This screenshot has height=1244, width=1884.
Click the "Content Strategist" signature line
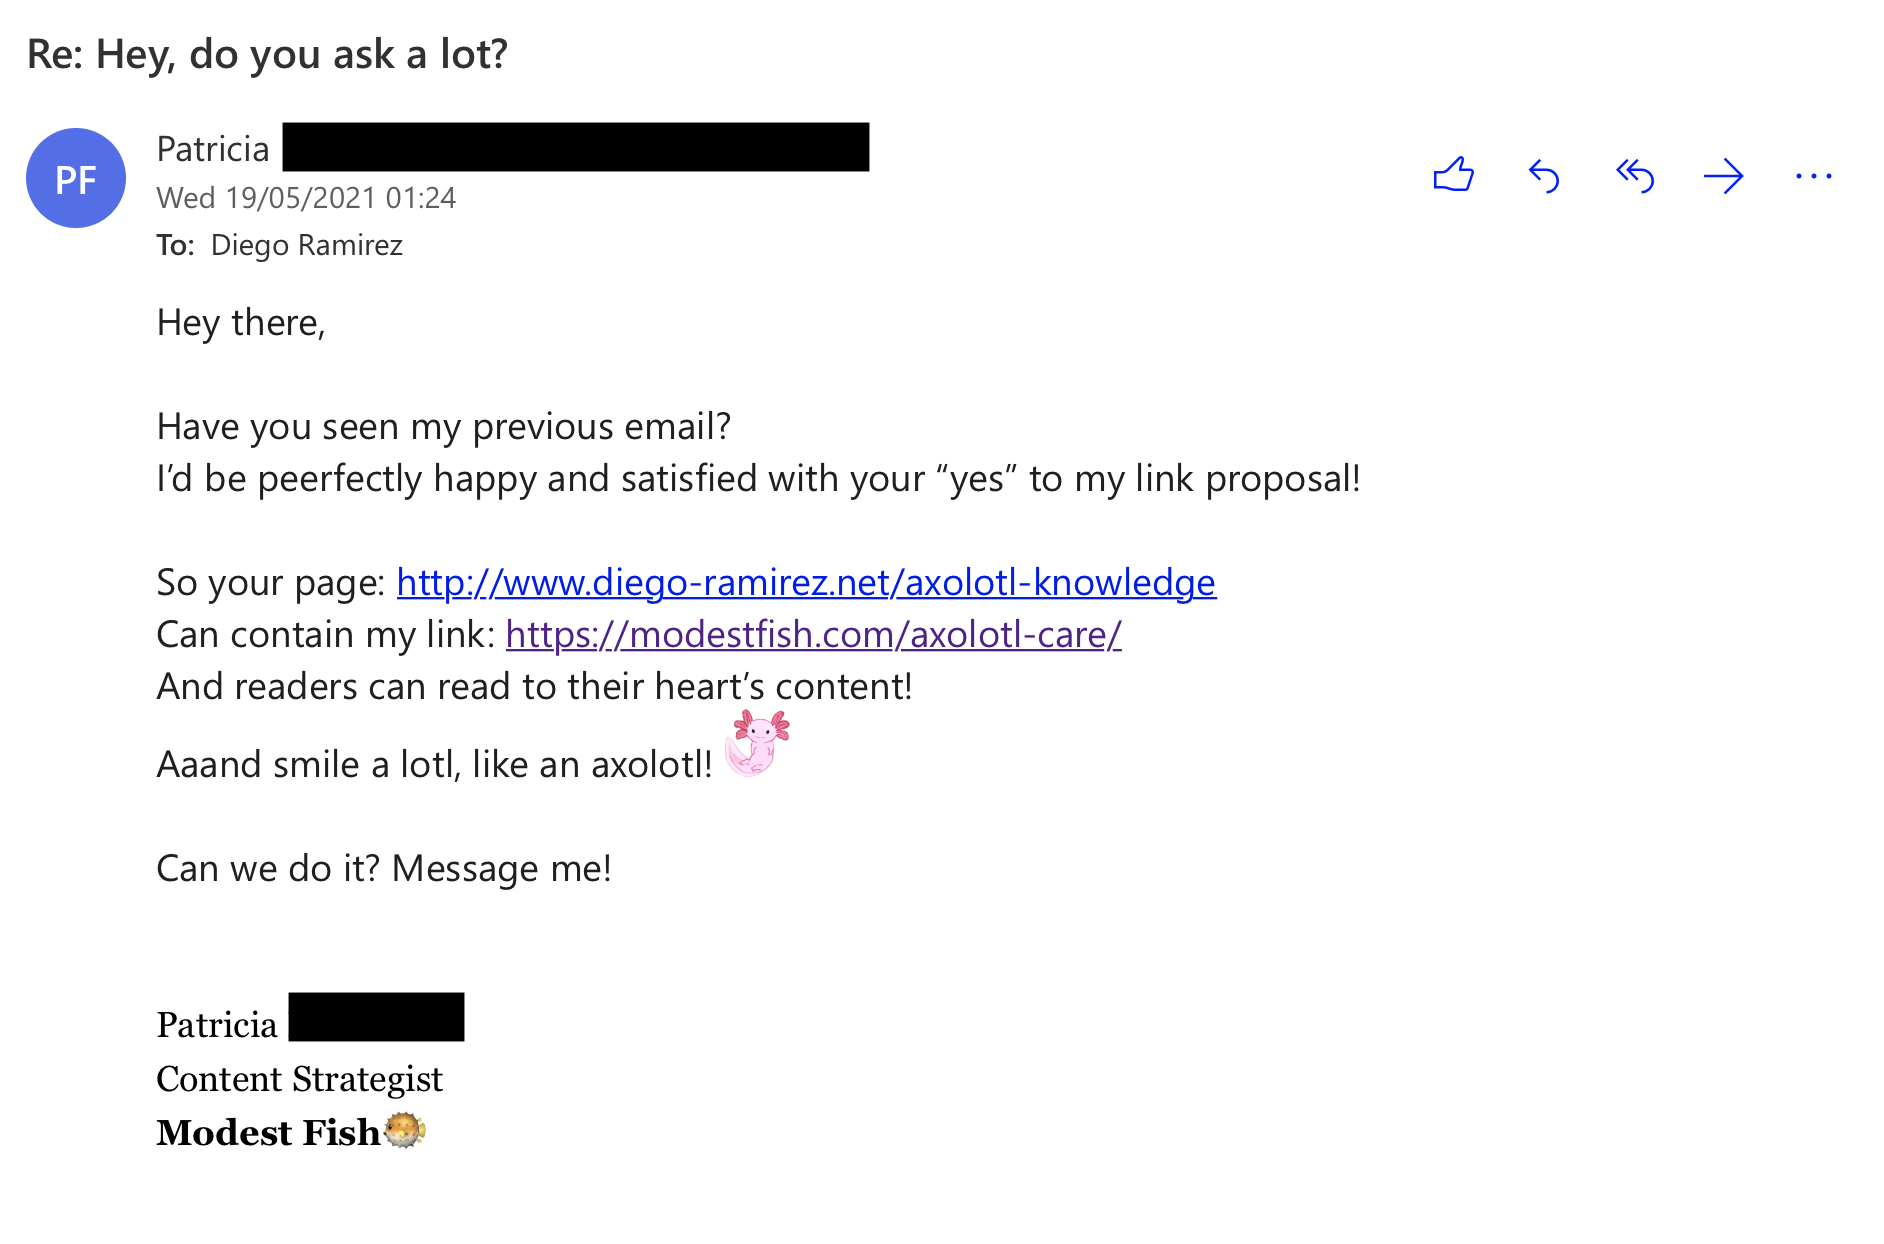[299, 1079]
